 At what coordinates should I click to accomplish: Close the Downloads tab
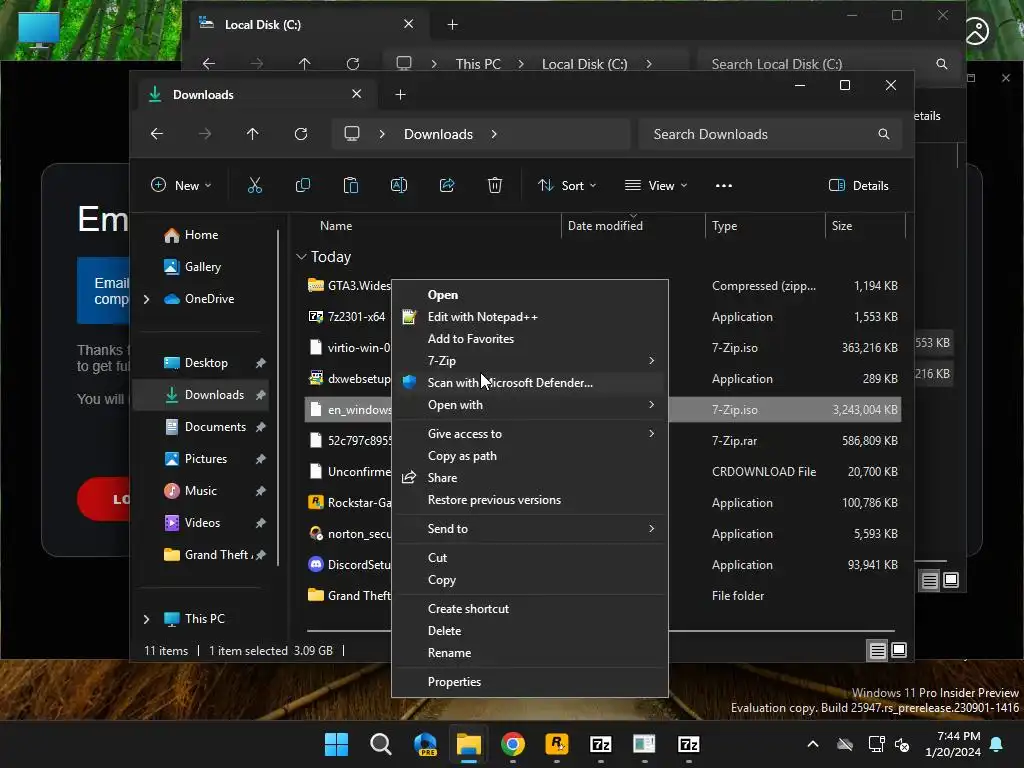point(357,94)
